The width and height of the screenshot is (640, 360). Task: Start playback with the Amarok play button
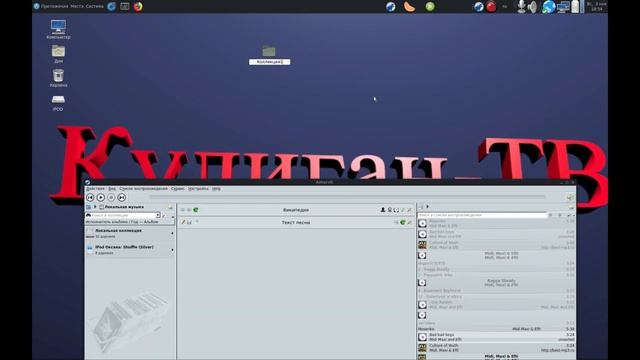[101, 198]
